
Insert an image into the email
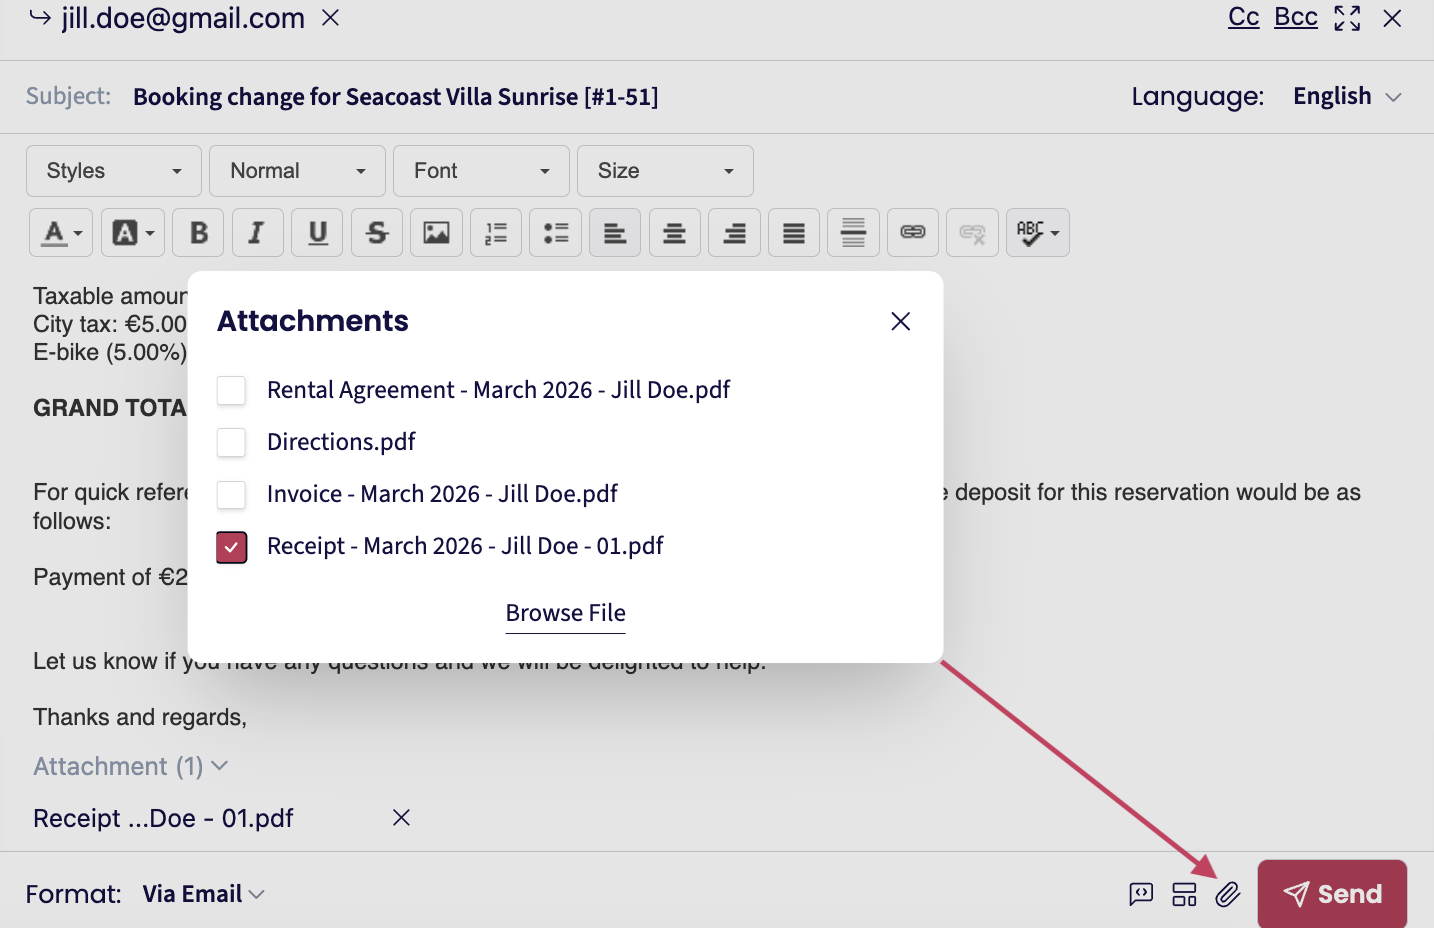pos(437,233)
